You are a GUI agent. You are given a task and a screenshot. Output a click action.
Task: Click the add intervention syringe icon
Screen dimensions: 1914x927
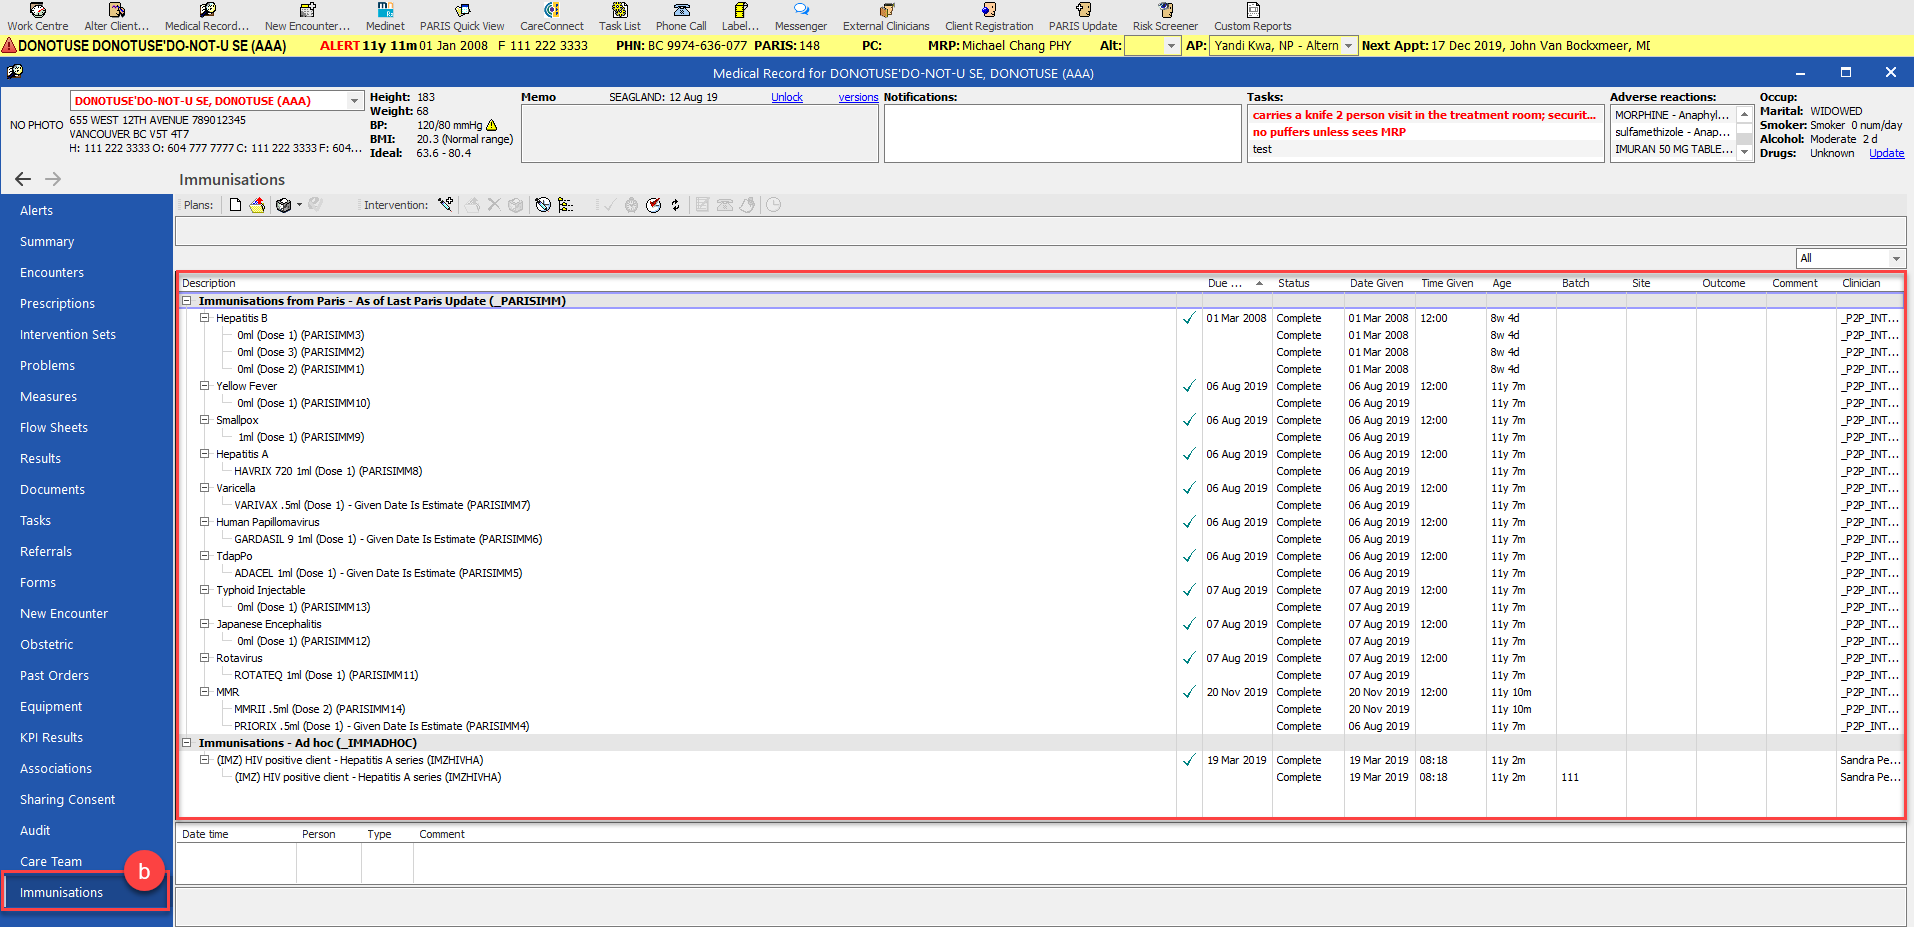[445, 205]
